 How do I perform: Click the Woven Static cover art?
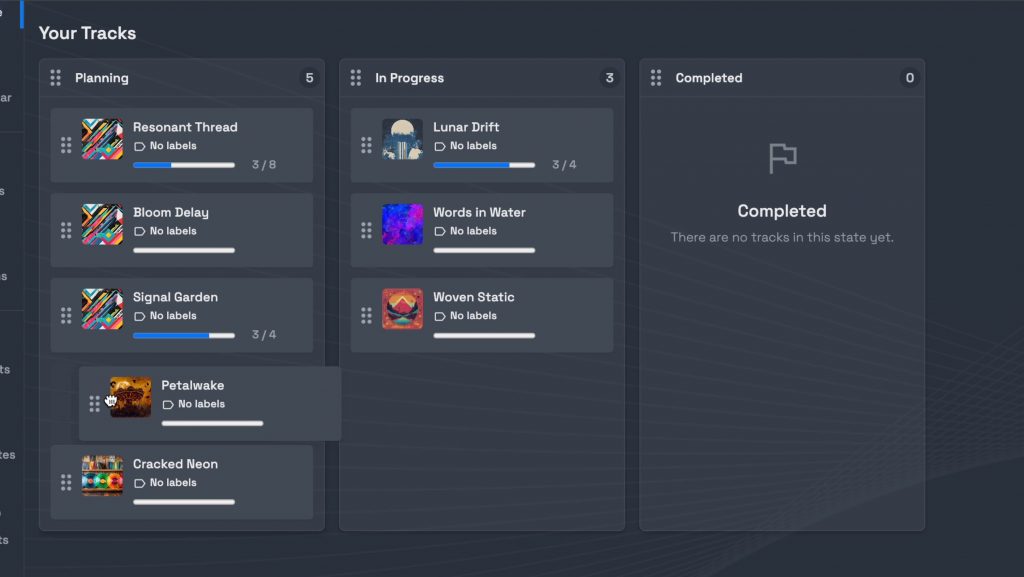tap(402, 309)
